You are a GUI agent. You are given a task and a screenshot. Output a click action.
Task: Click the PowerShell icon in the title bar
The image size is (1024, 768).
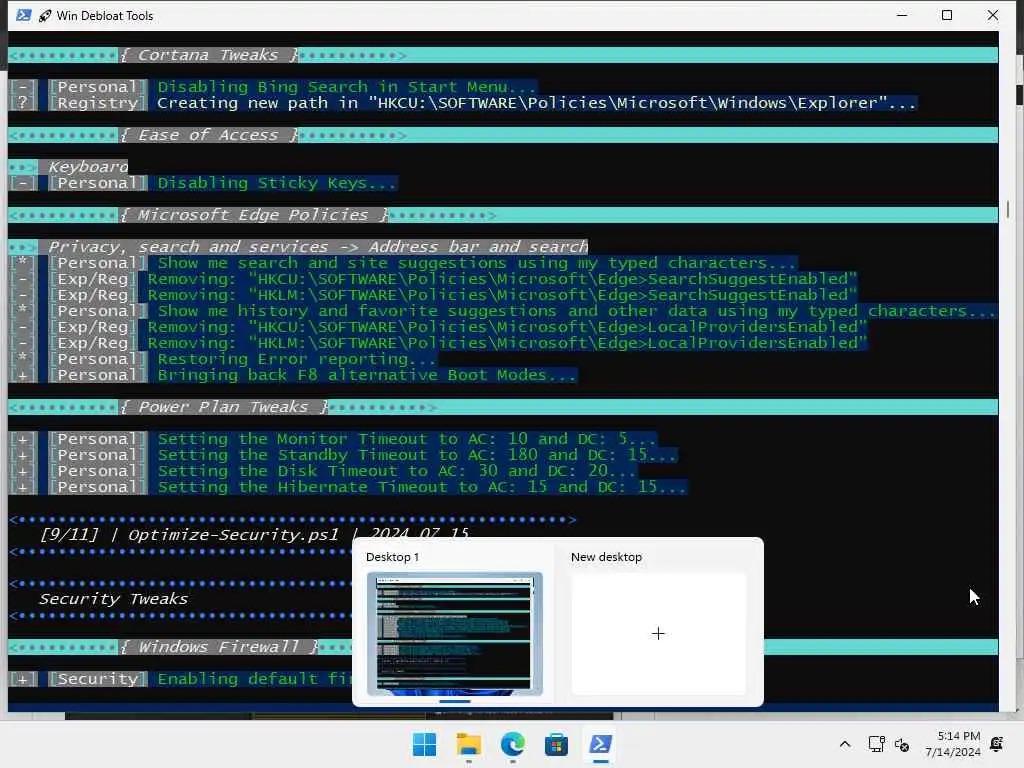24,15
